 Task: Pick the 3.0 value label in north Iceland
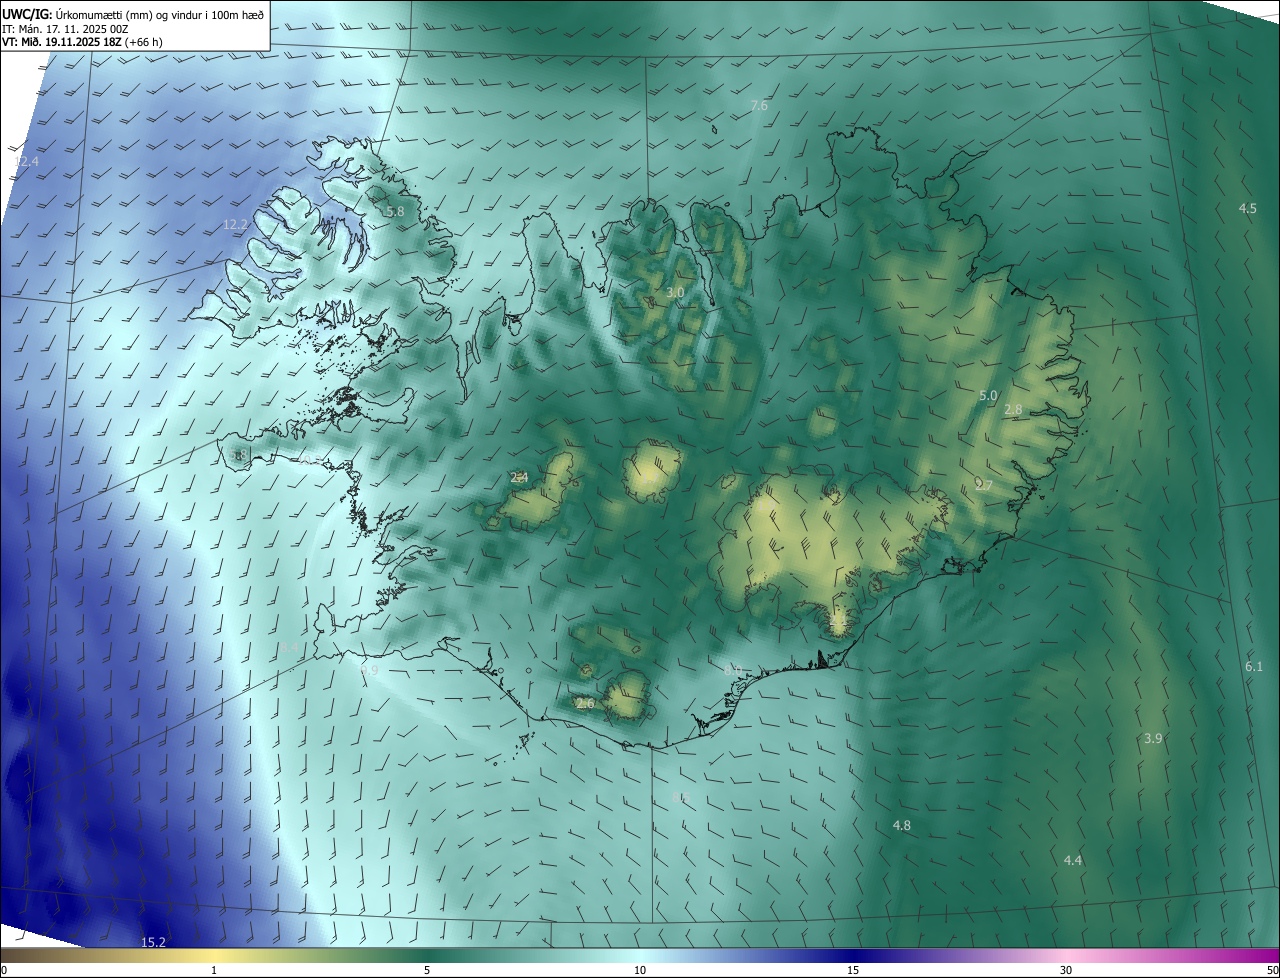[675, 292]
